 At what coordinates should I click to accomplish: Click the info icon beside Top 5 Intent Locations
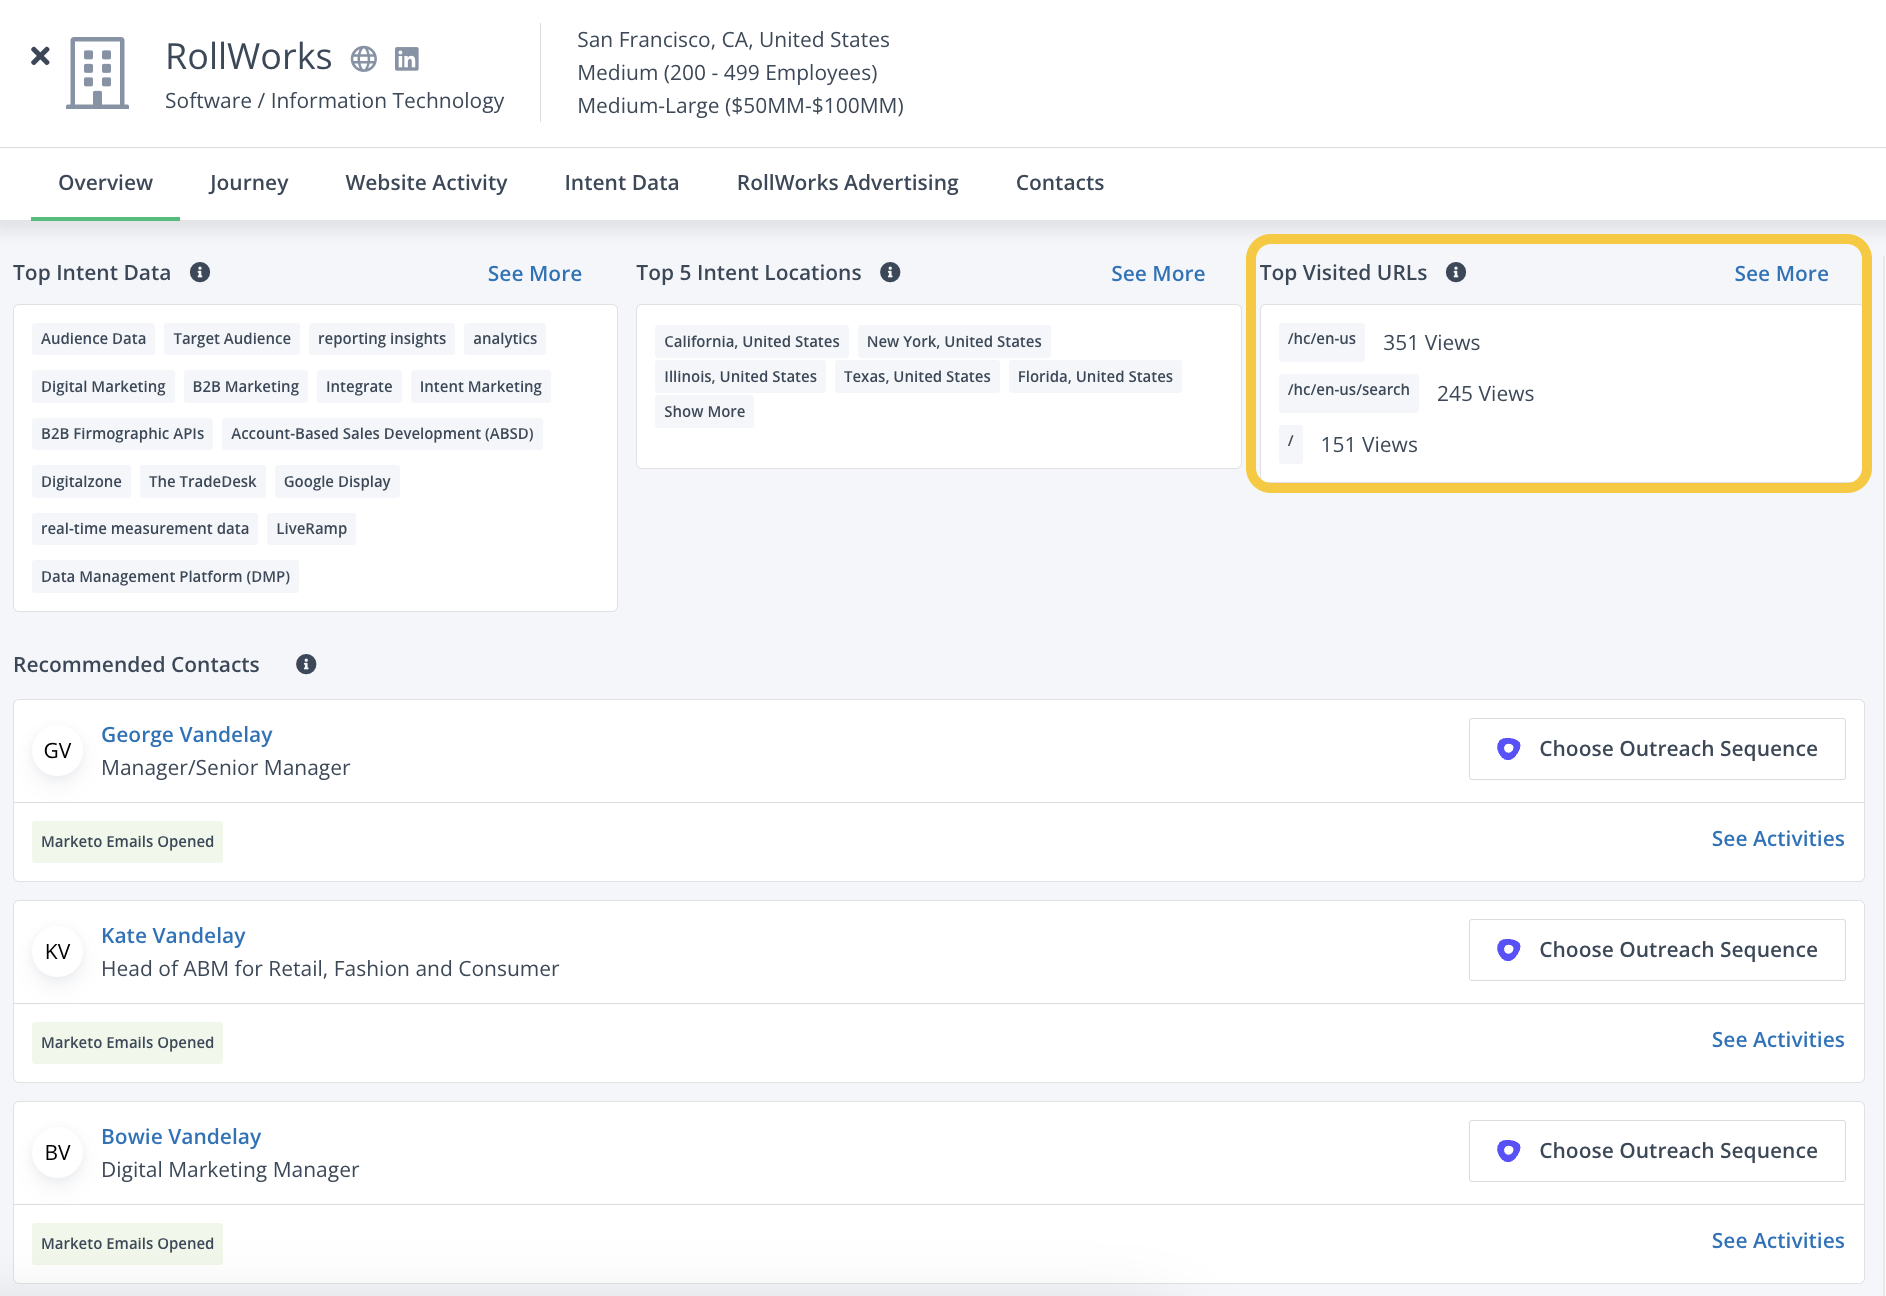(890, 272)
